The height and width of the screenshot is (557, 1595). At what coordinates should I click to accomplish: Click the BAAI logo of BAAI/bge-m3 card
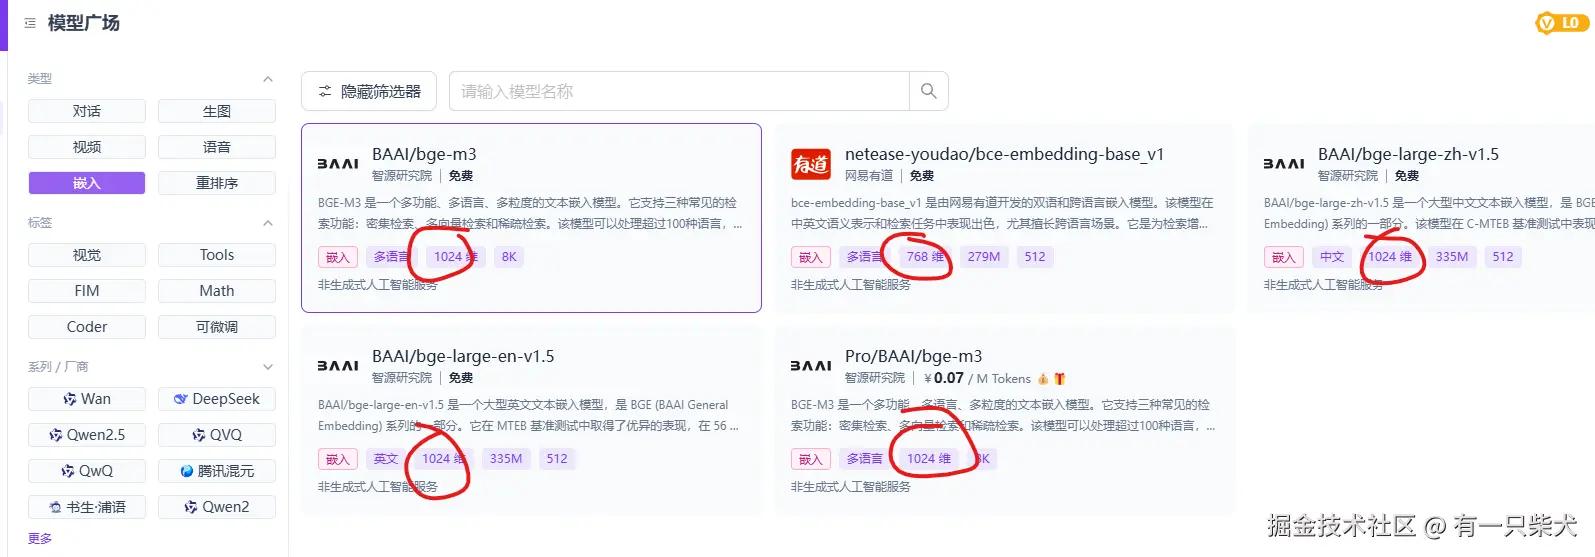tap(338, 164)
